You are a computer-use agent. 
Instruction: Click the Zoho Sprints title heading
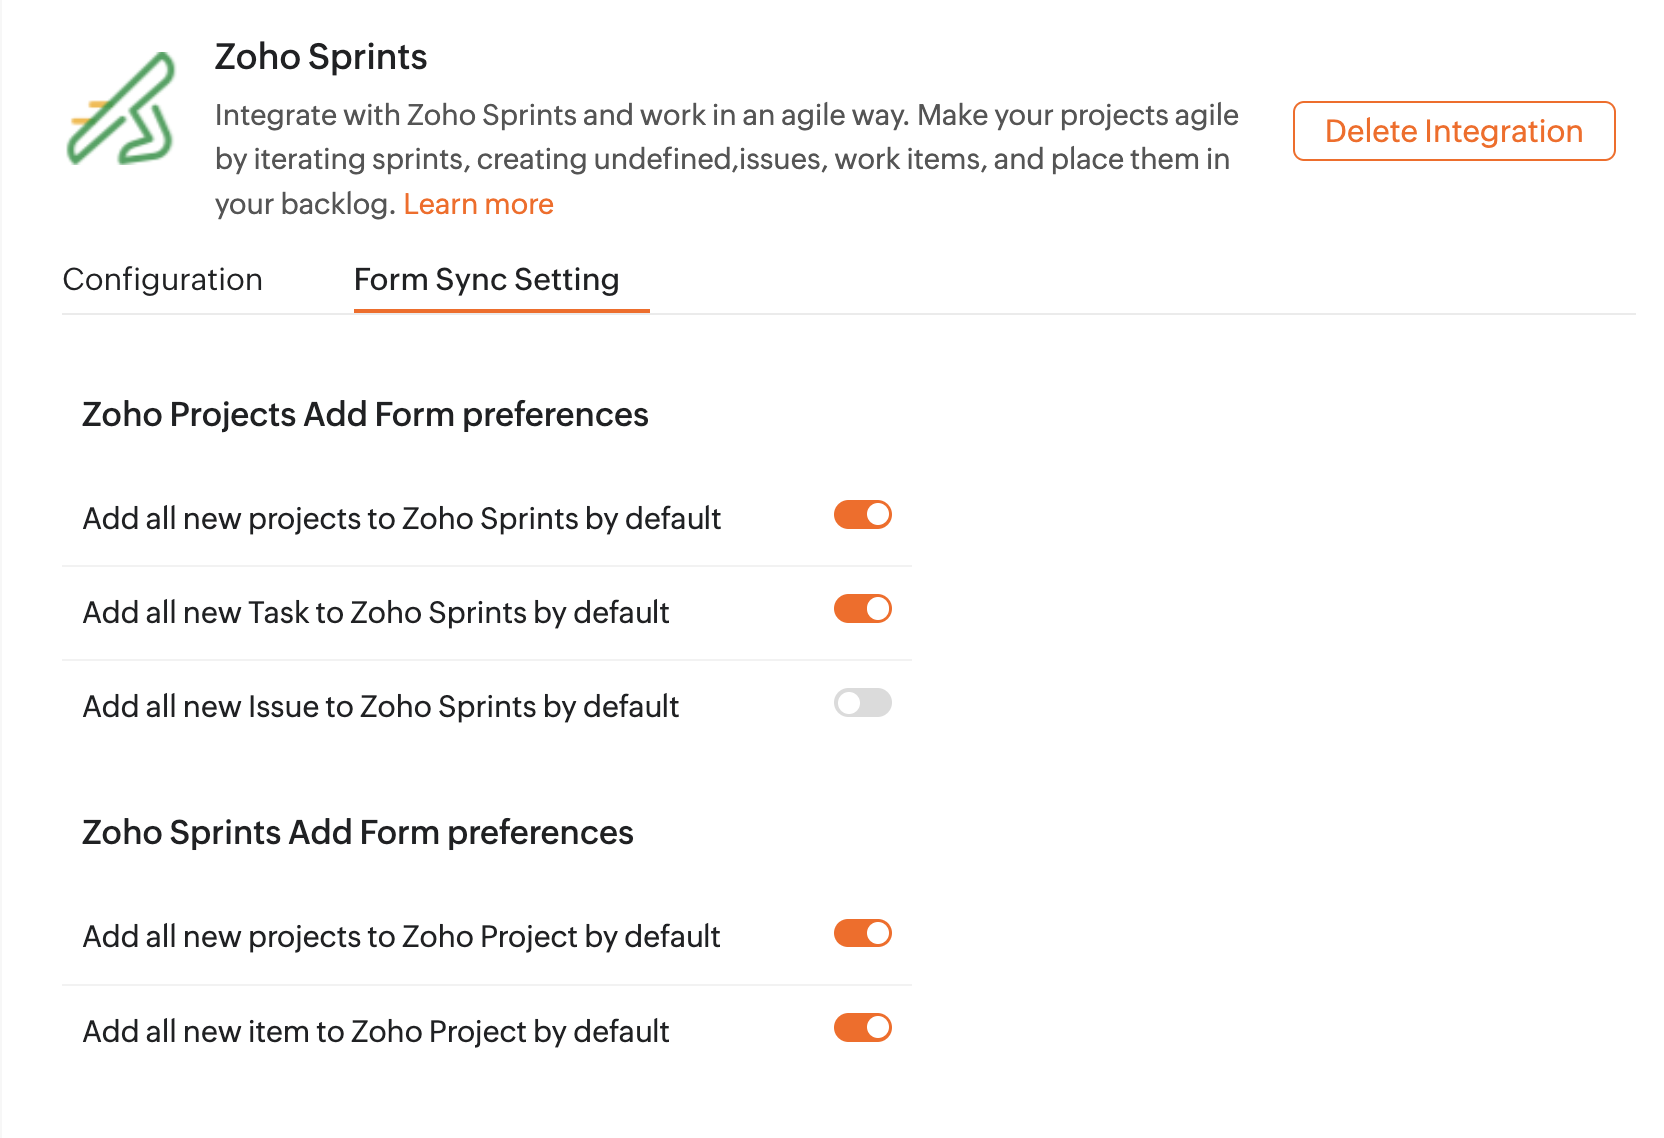pyautogui.click(x=321, y=57)
